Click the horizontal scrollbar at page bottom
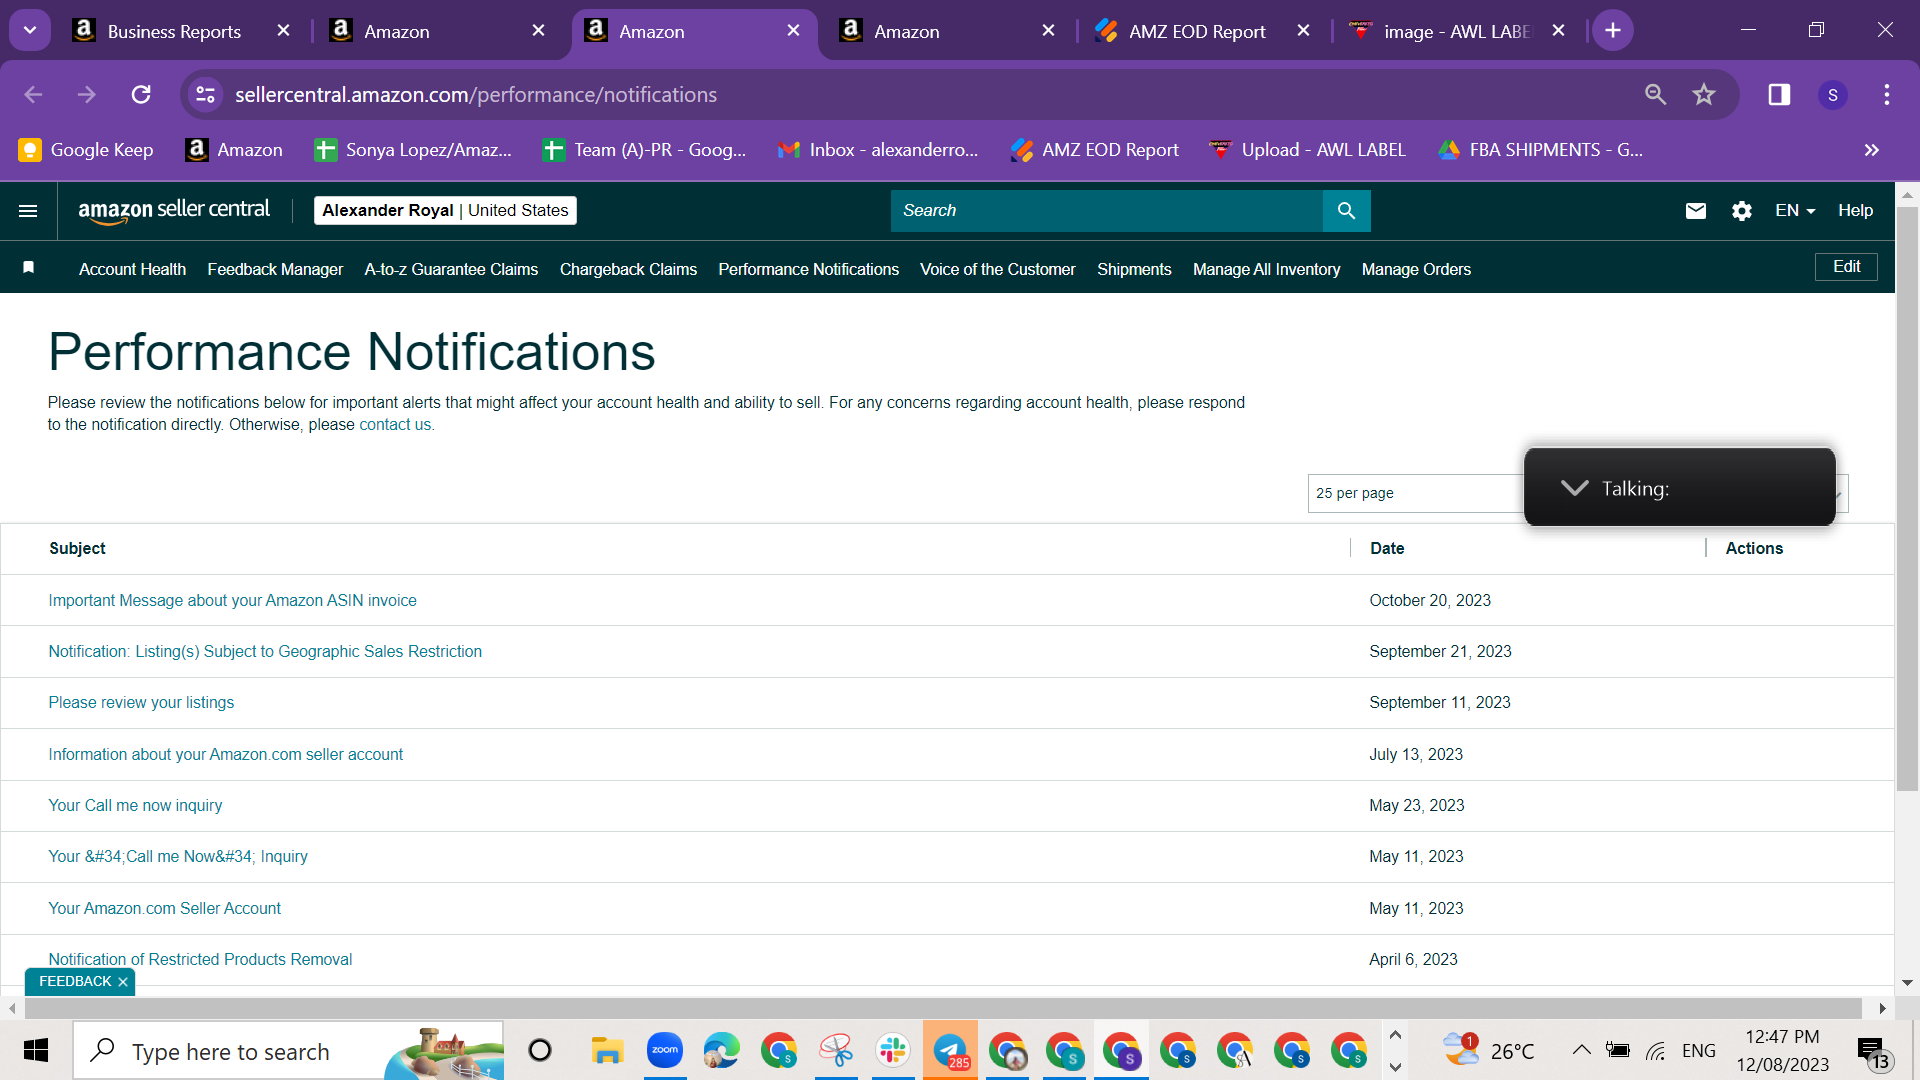This screenshot has height=1080, width=1920. (x=941, y=1009)
